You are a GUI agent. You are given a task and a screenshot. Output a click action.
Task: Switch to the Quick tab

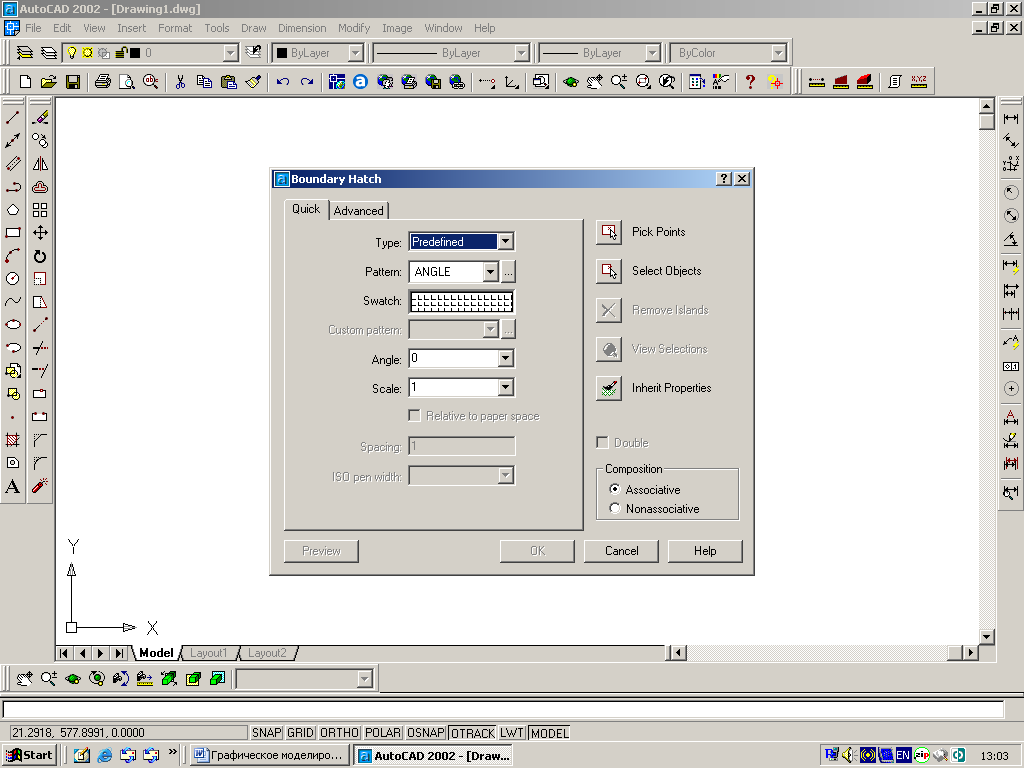(x=306, y=209)
